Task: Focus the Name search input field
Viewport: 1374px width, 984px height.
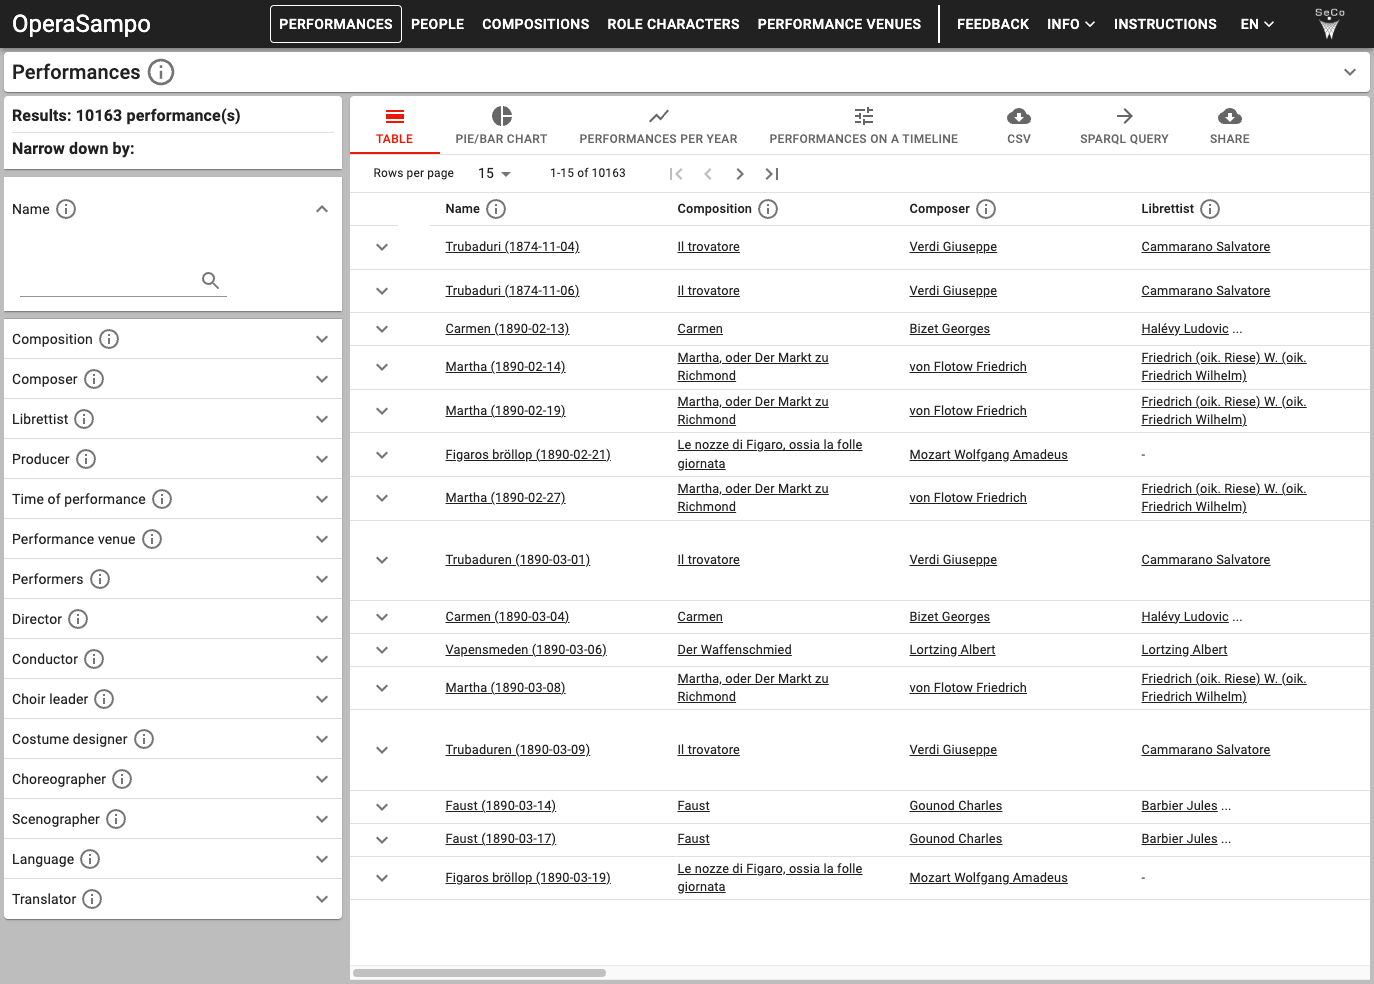Action: pyautogui.click(x=109, y=281)
